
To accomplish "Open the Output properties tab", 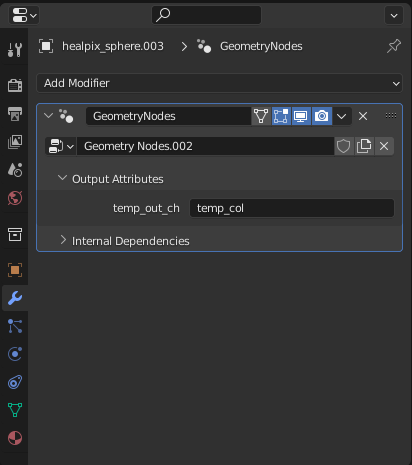I will [x=15, y=114].
